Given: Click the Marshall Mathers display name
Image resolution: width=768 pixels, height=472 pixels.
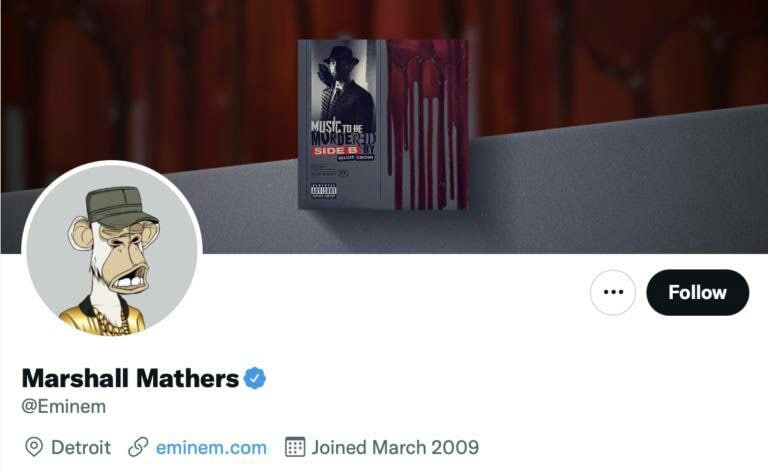Looking at the screenshot, I should tap(130, 378).
